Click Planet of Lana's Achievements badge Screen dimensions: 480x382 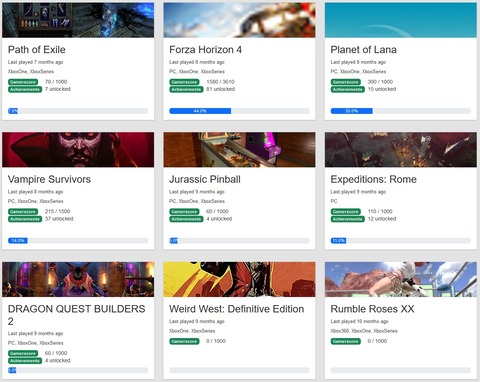[x=348, y=89]
